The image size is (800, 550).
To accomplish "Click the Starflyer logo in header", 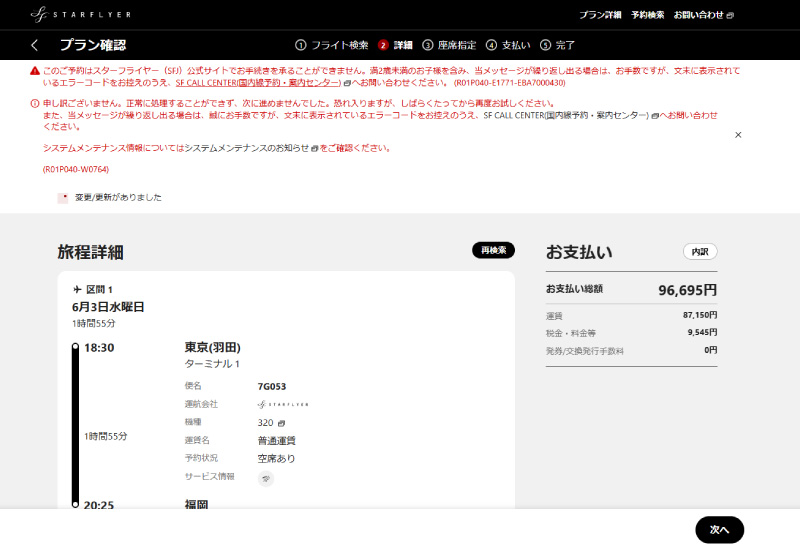I will 81,14.
